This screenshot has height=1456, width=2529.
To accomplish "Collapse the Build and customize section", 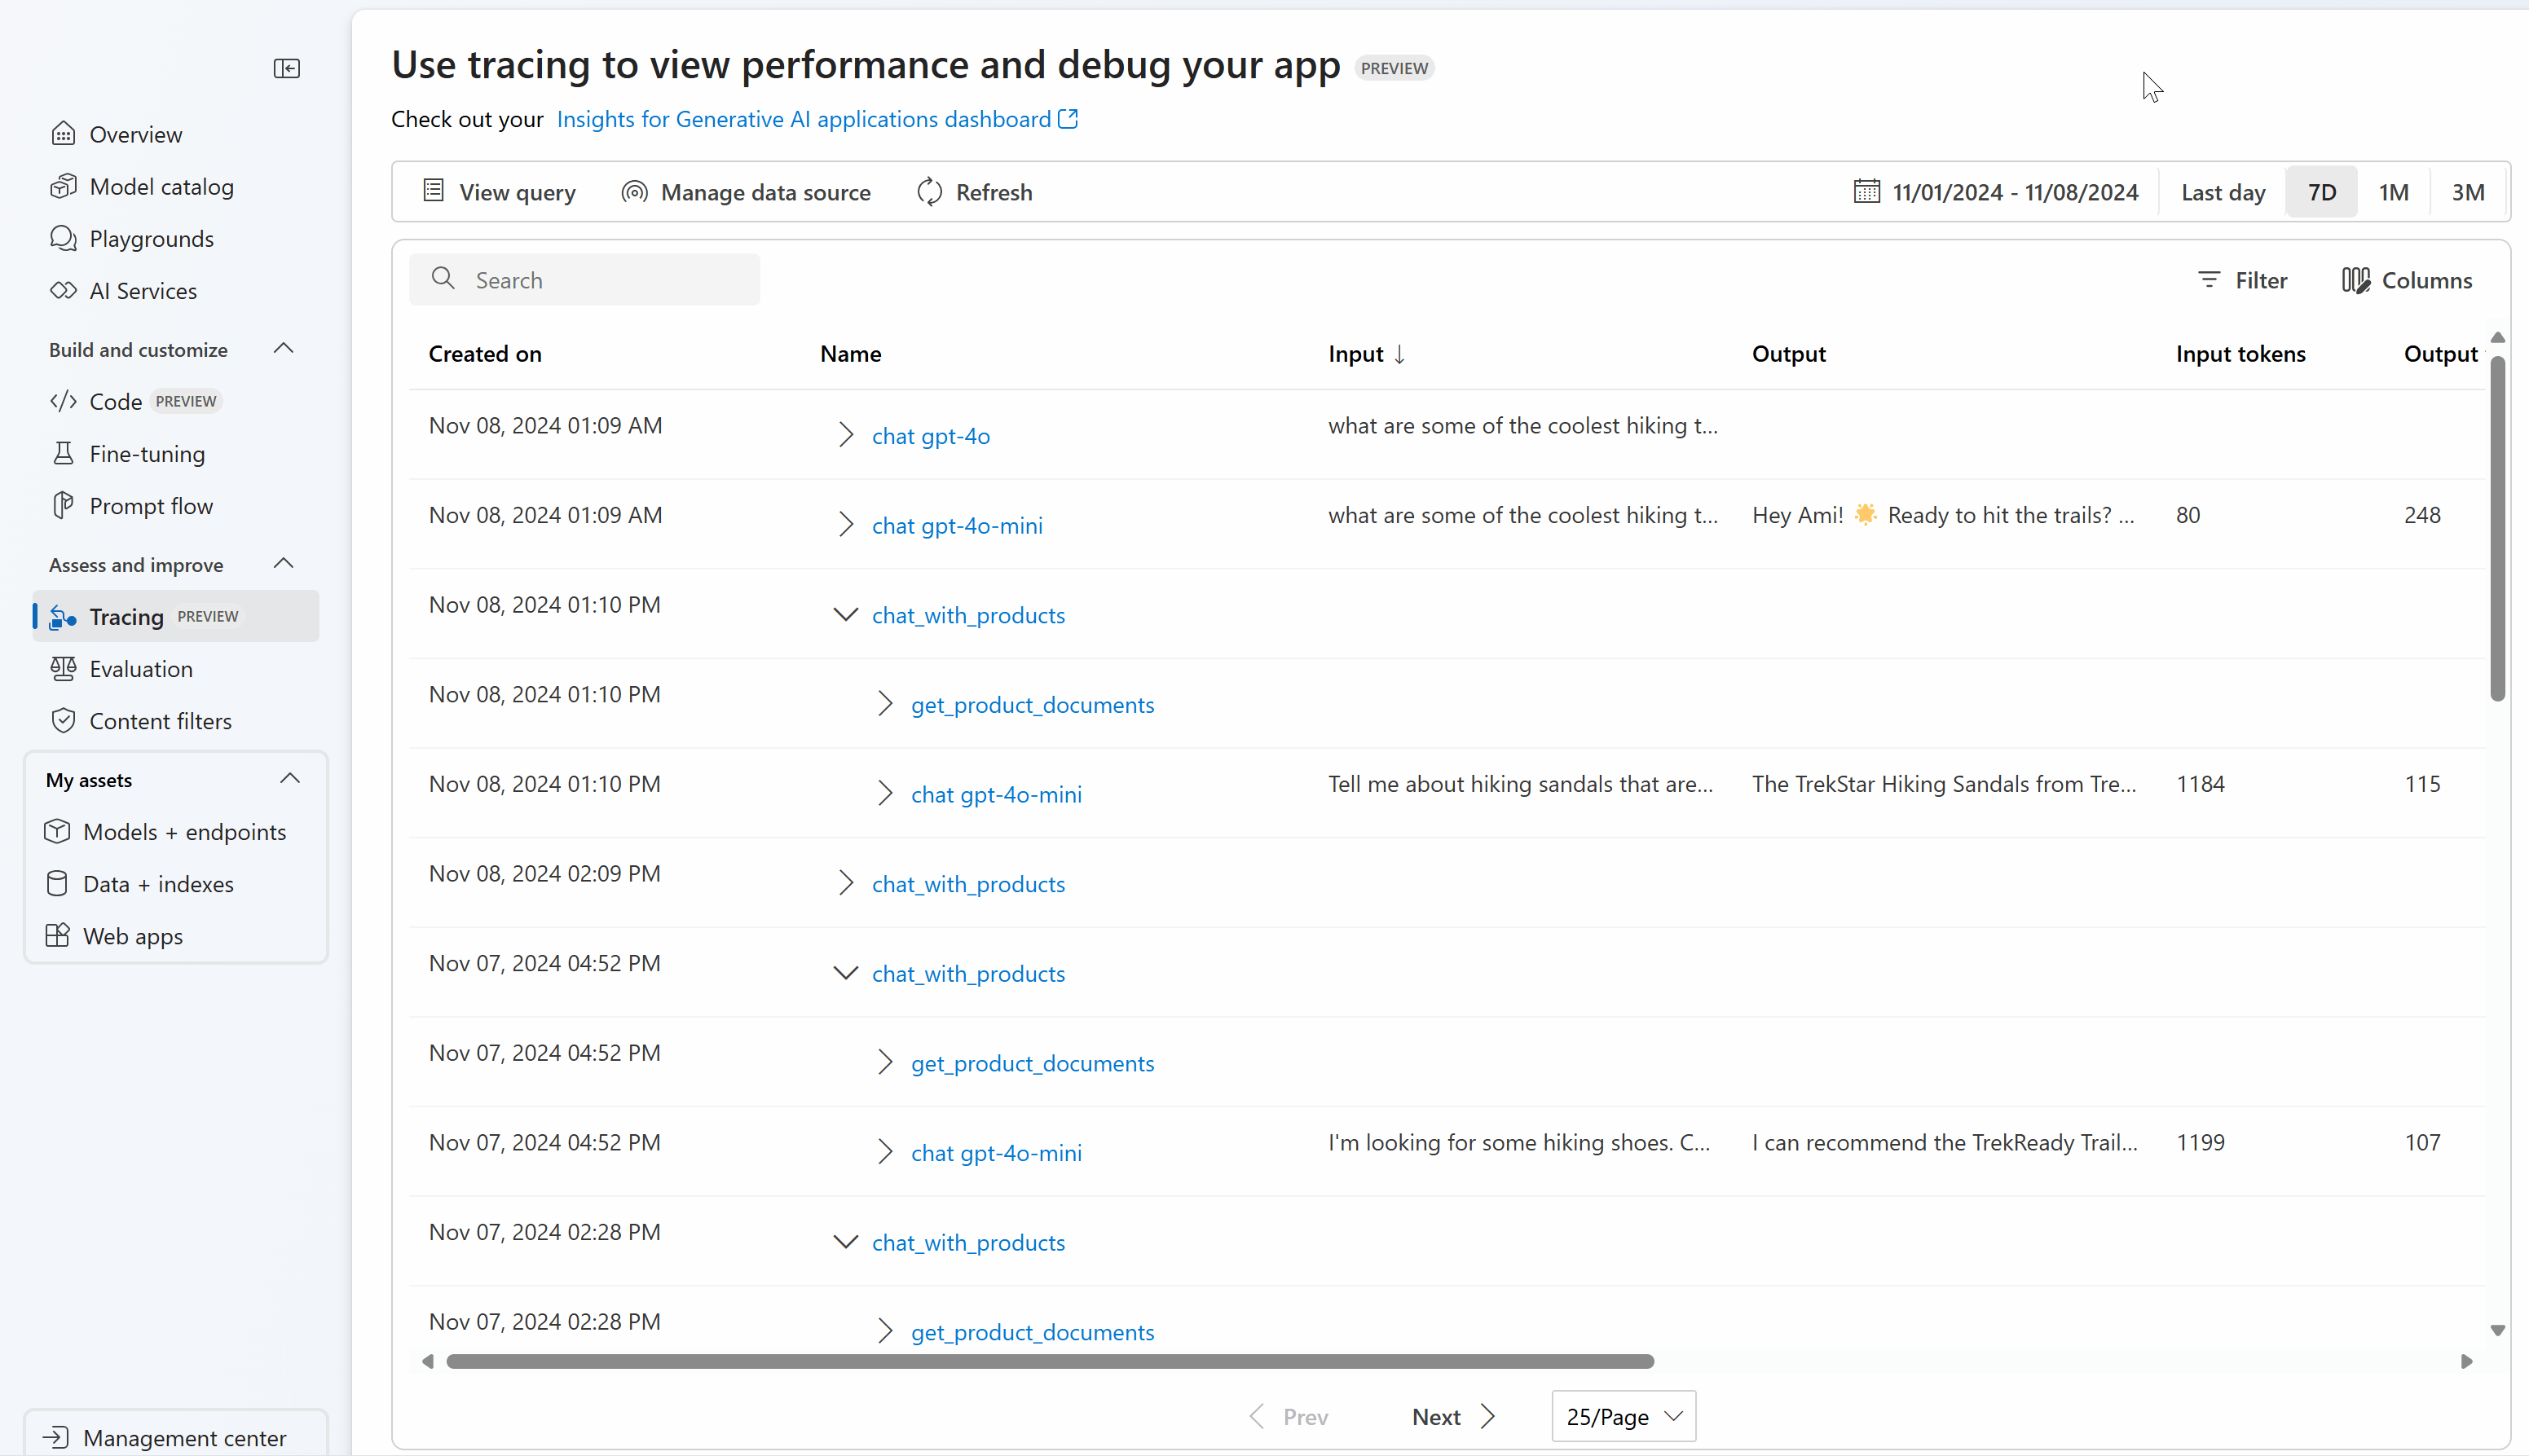I will tap(284, 349).
